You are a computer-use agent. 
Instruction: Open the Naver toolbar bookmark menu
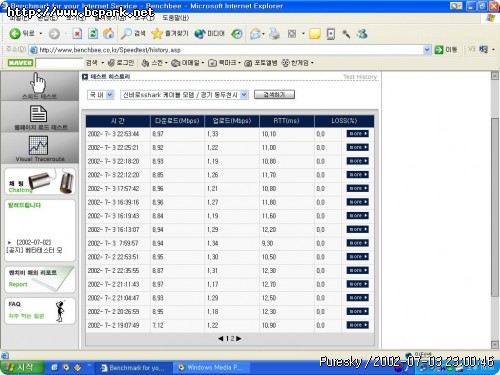[224, 63]
